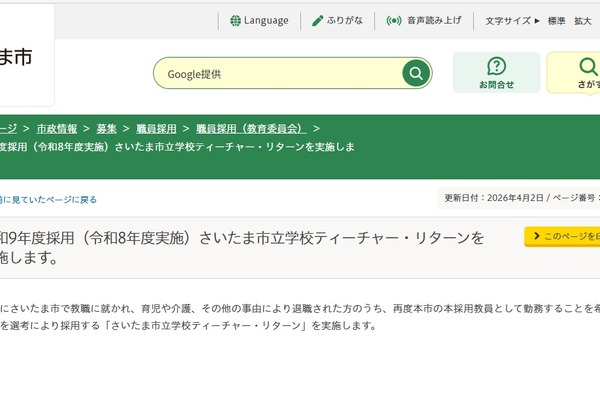Click the question mark bubble icon
Screen dimensions: 600x400
click(x=496, y=66)
